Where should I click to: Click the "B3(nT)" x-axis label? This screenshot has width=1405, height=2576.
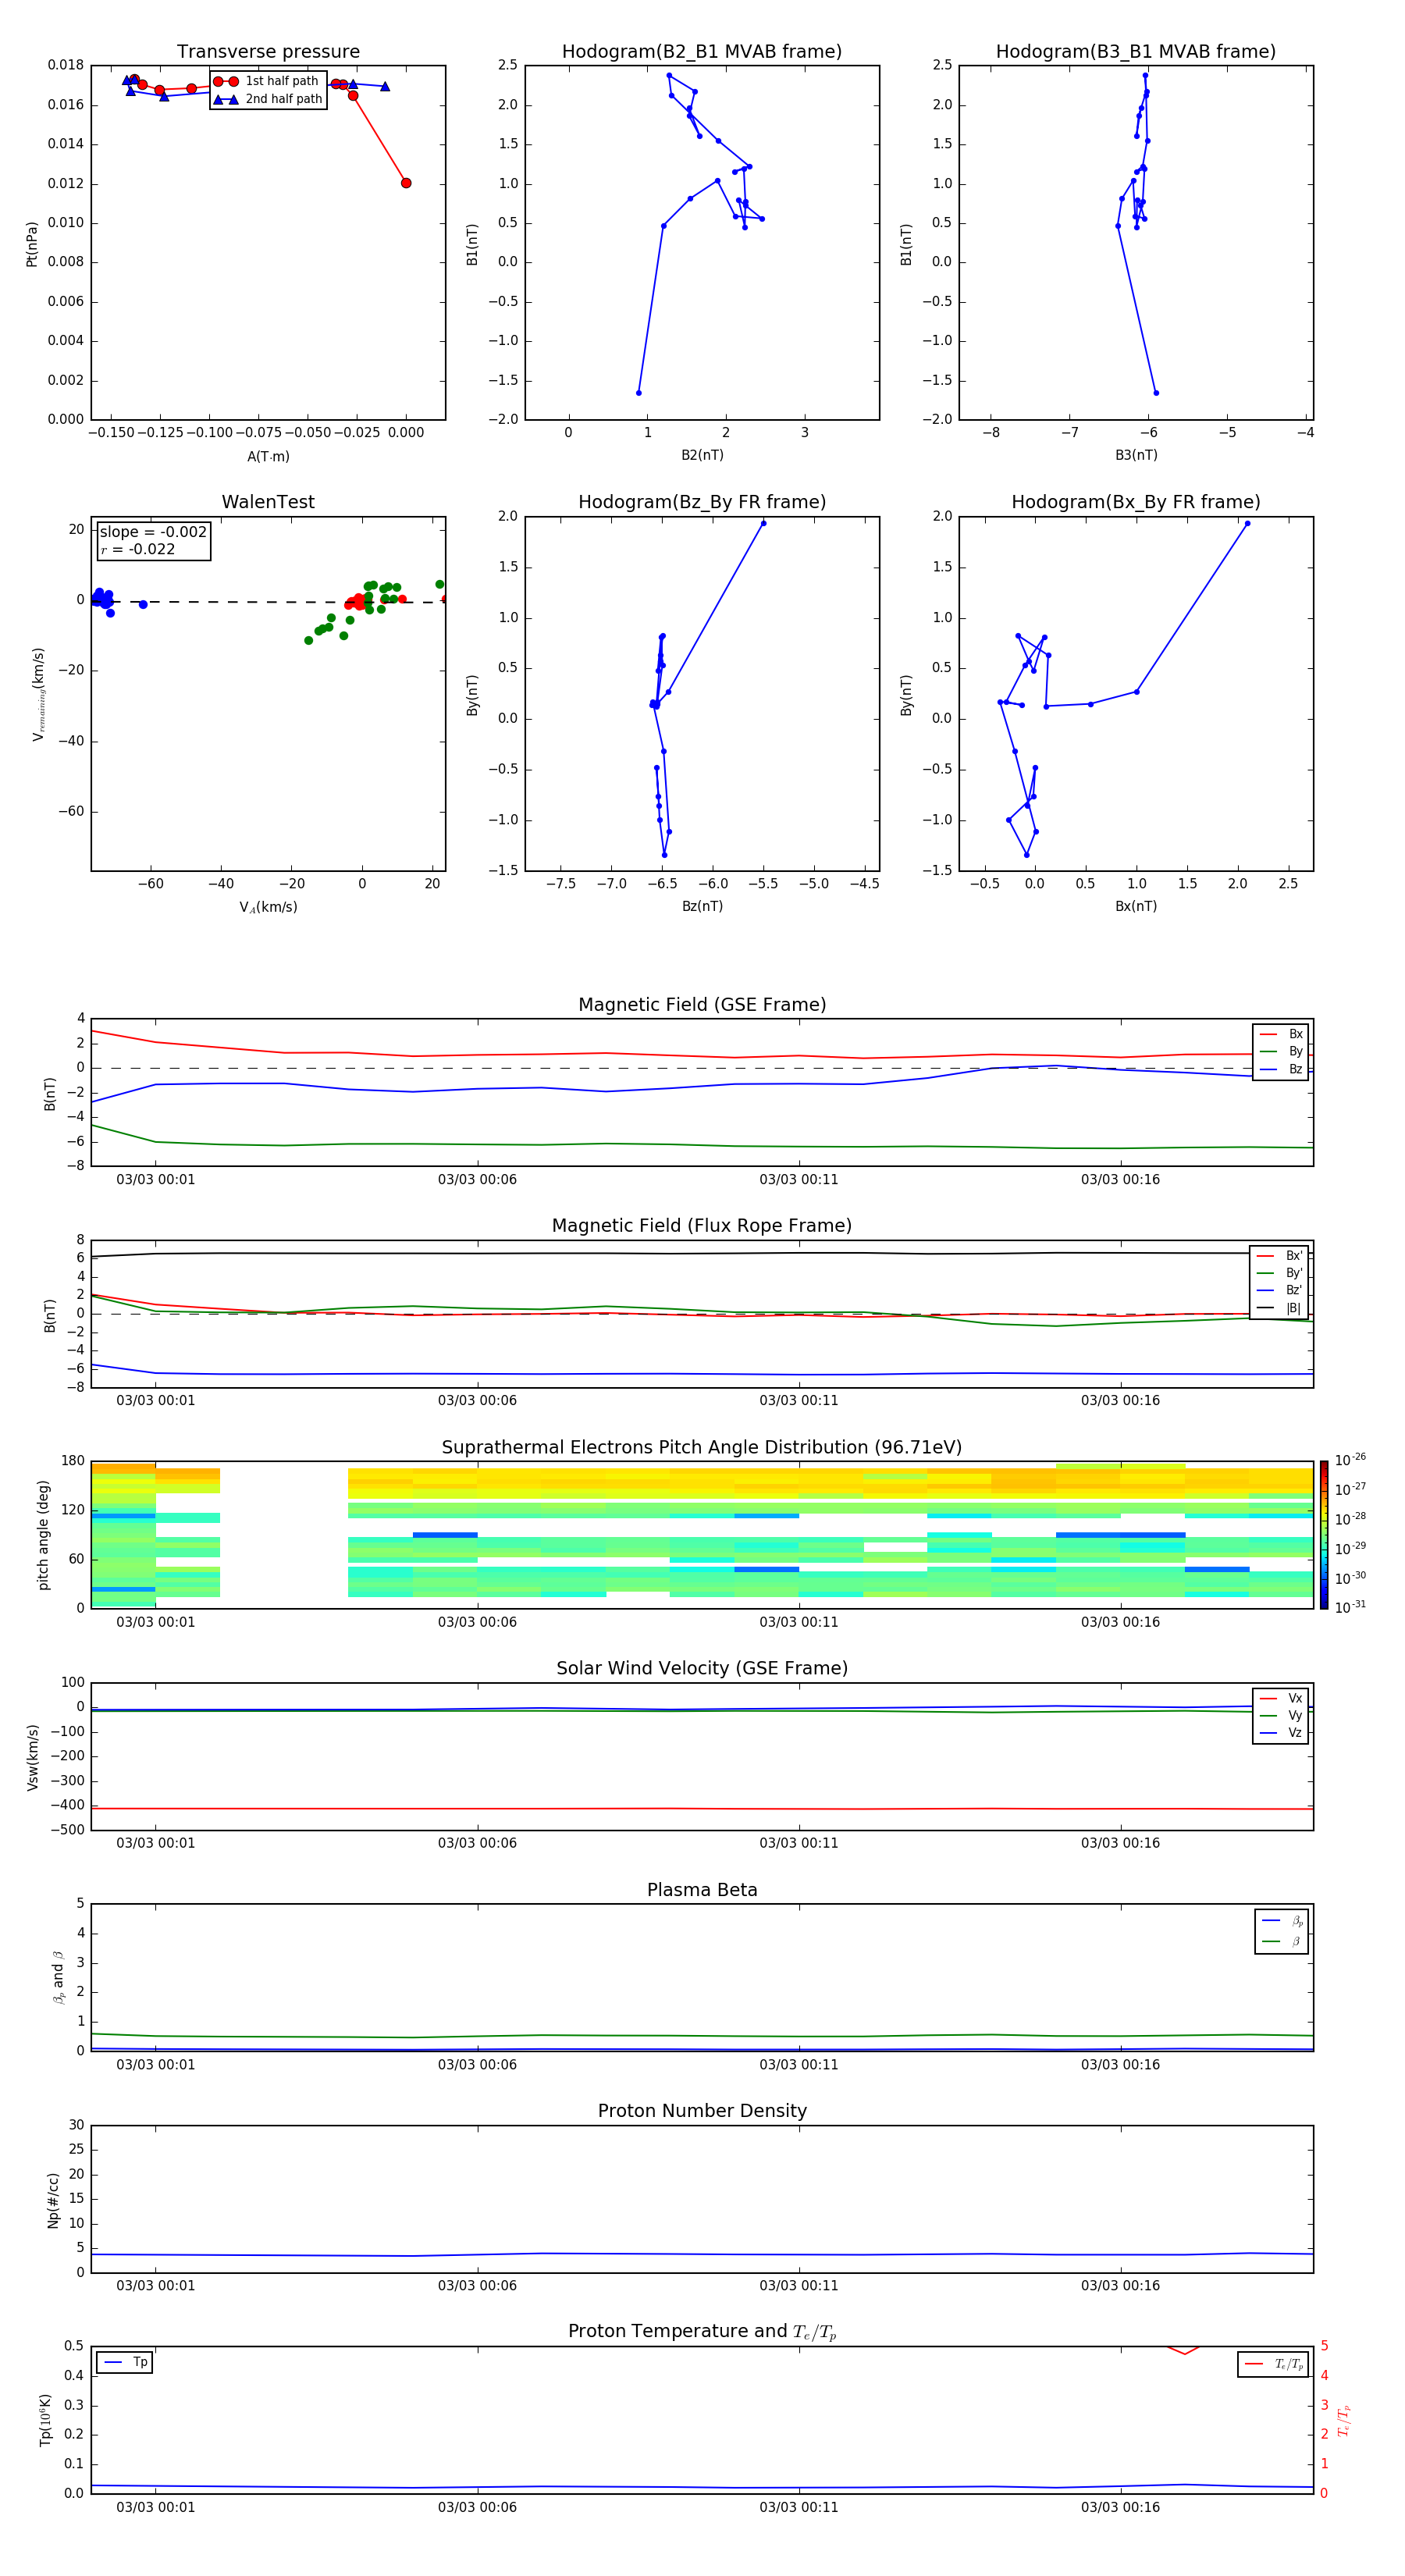tap(1136, 456)
